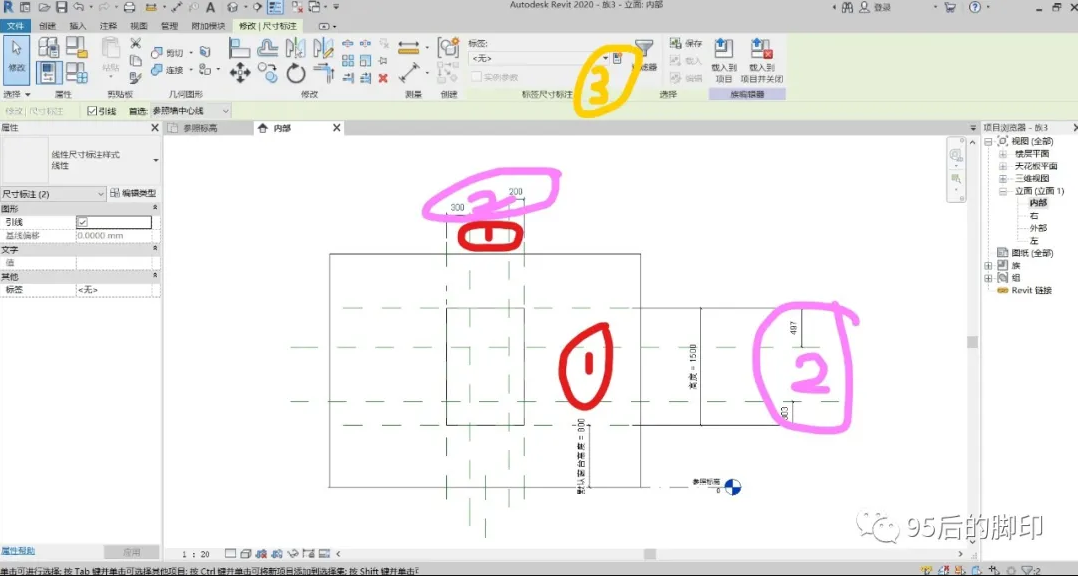1078x576 pixels.
Task: Click the Array tool icon
Action: 348,61
